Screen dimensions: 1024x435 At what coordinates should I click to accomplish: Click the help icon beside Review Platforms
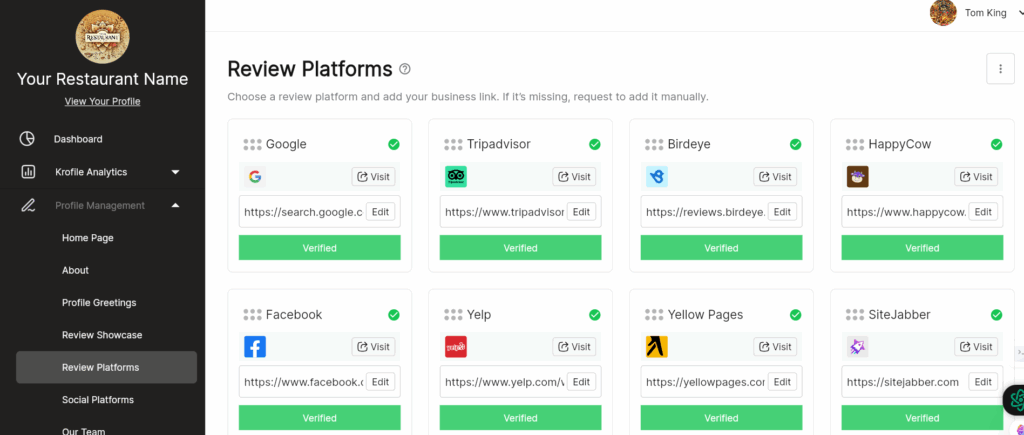click(x=405, y=69)
